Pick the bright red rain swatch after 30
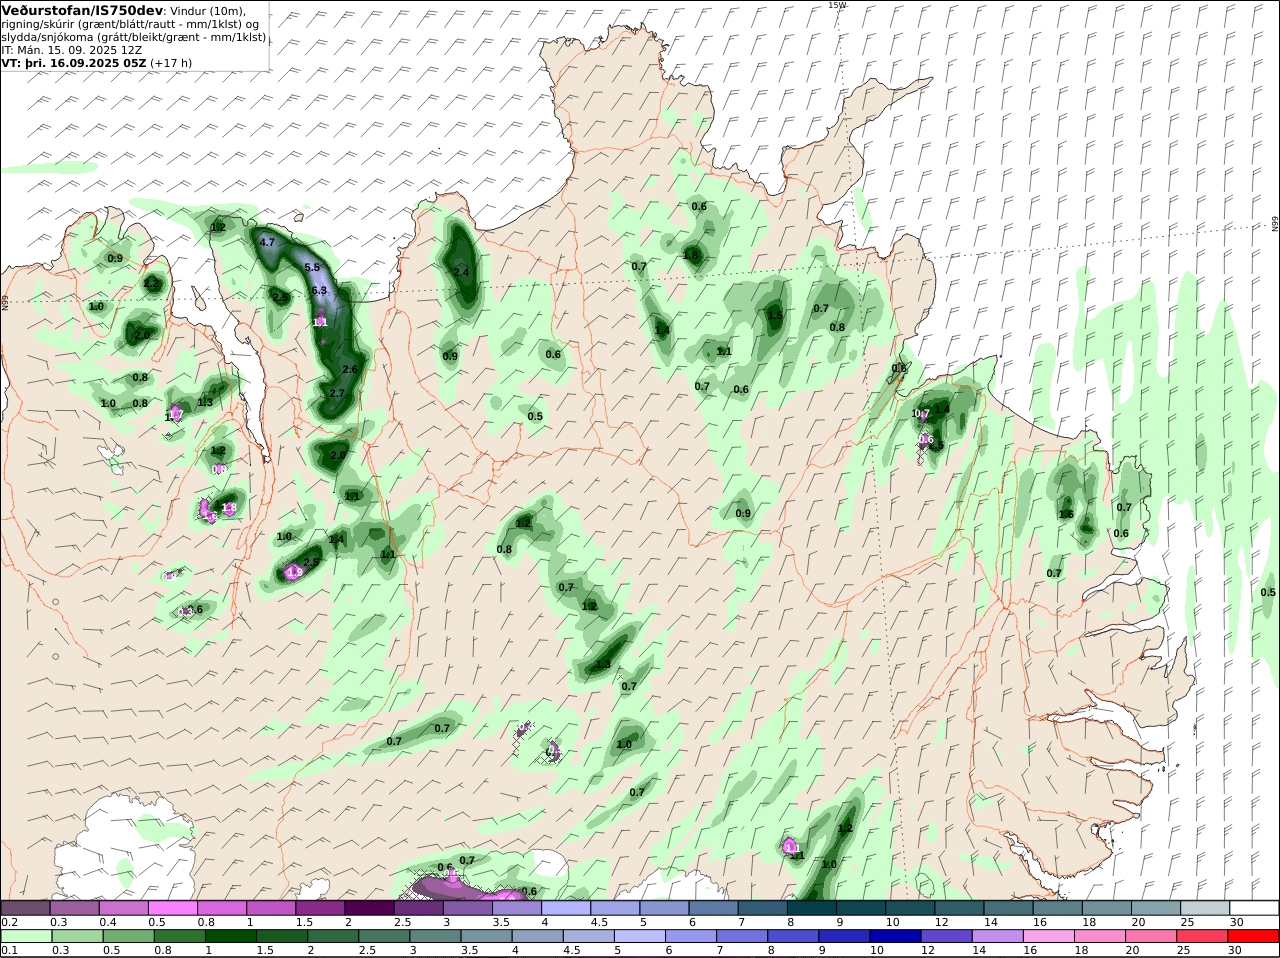Image resolution: width=1280 pixels, height=958 pixels. pyautogui.click(x=1254, y=936)
